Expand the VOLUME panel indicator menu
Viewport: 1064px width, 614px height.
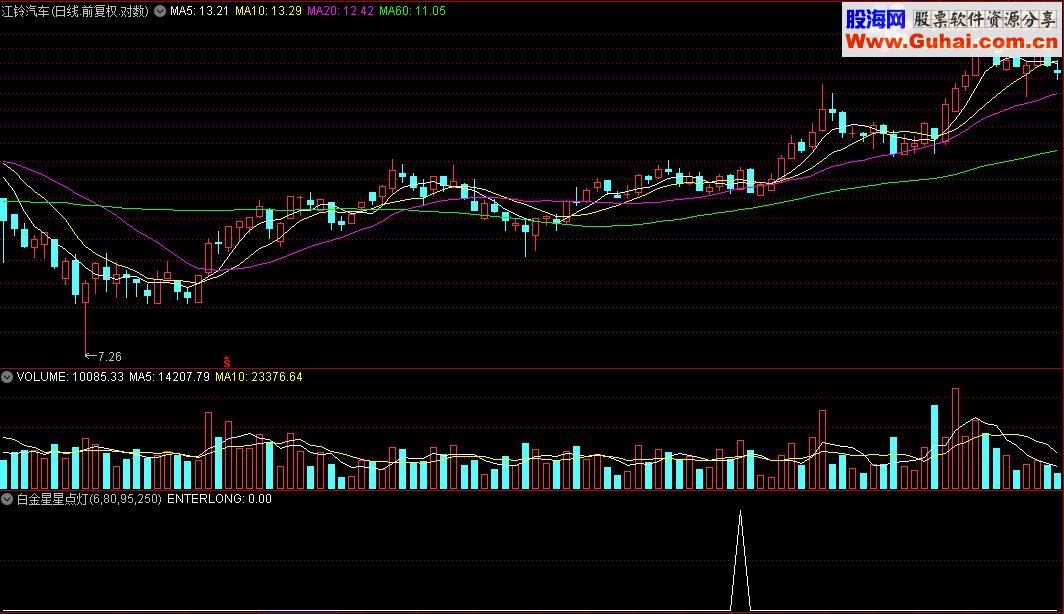(x=7, y=377)
